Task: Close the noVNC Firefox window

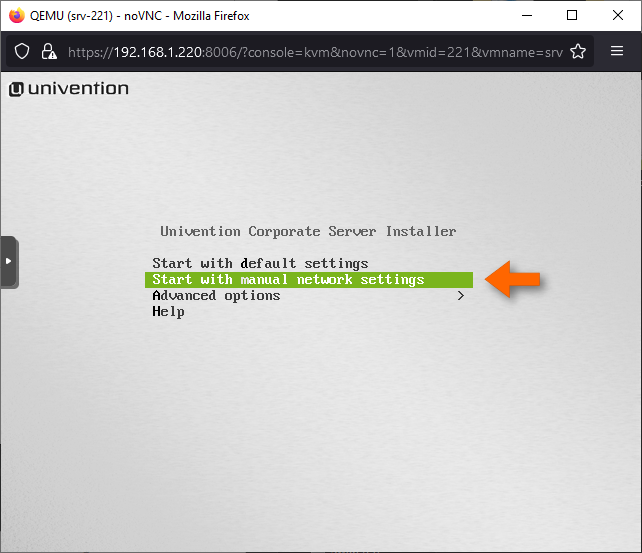Action: 618,16
